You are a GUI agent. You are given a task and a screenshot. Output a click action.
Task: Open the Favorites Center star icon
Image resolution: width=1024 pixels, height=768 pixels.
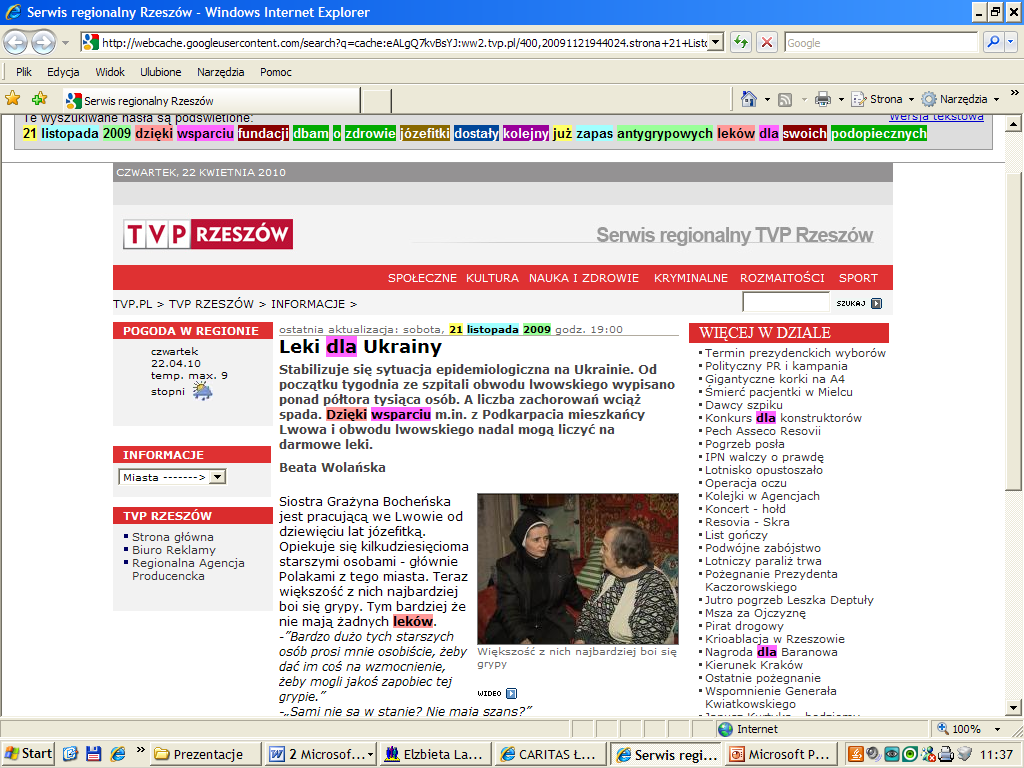point(13,99)
